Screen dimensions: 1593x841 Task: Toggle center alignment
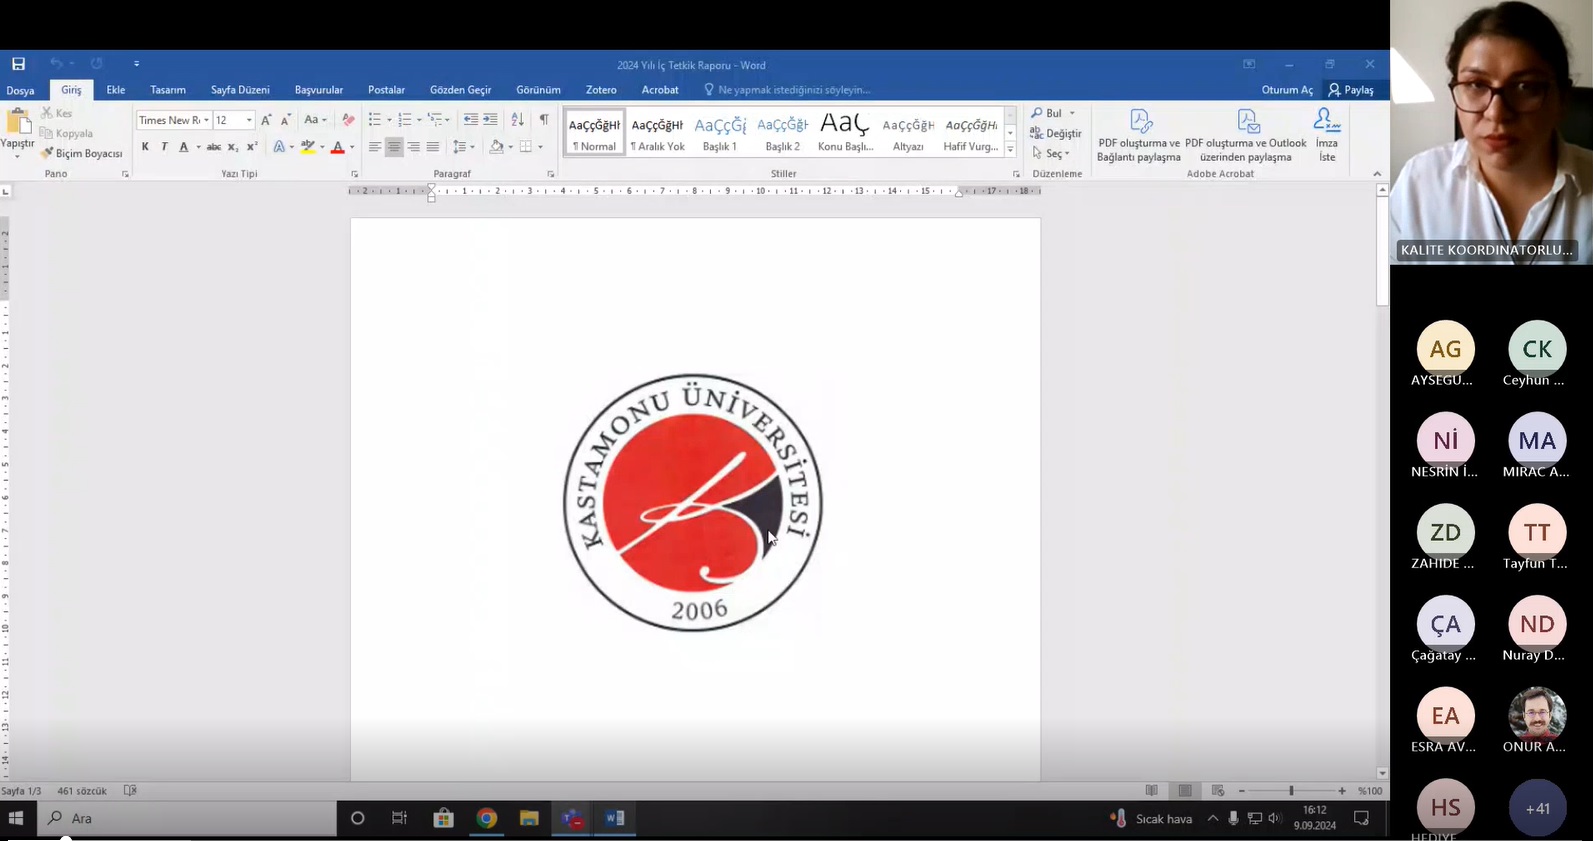click(394, 147)
